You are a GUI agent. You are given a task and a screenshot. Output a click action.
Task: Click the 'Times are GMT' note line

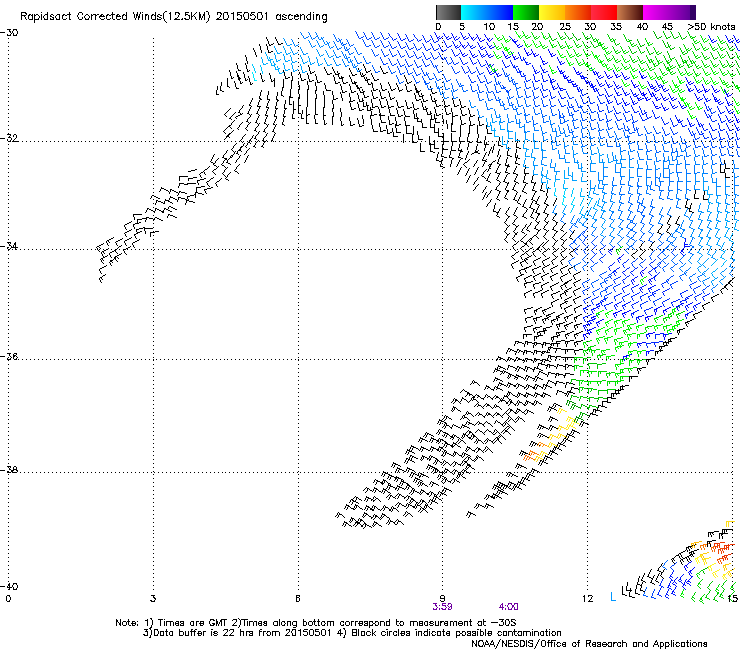[x=315, y=623]
